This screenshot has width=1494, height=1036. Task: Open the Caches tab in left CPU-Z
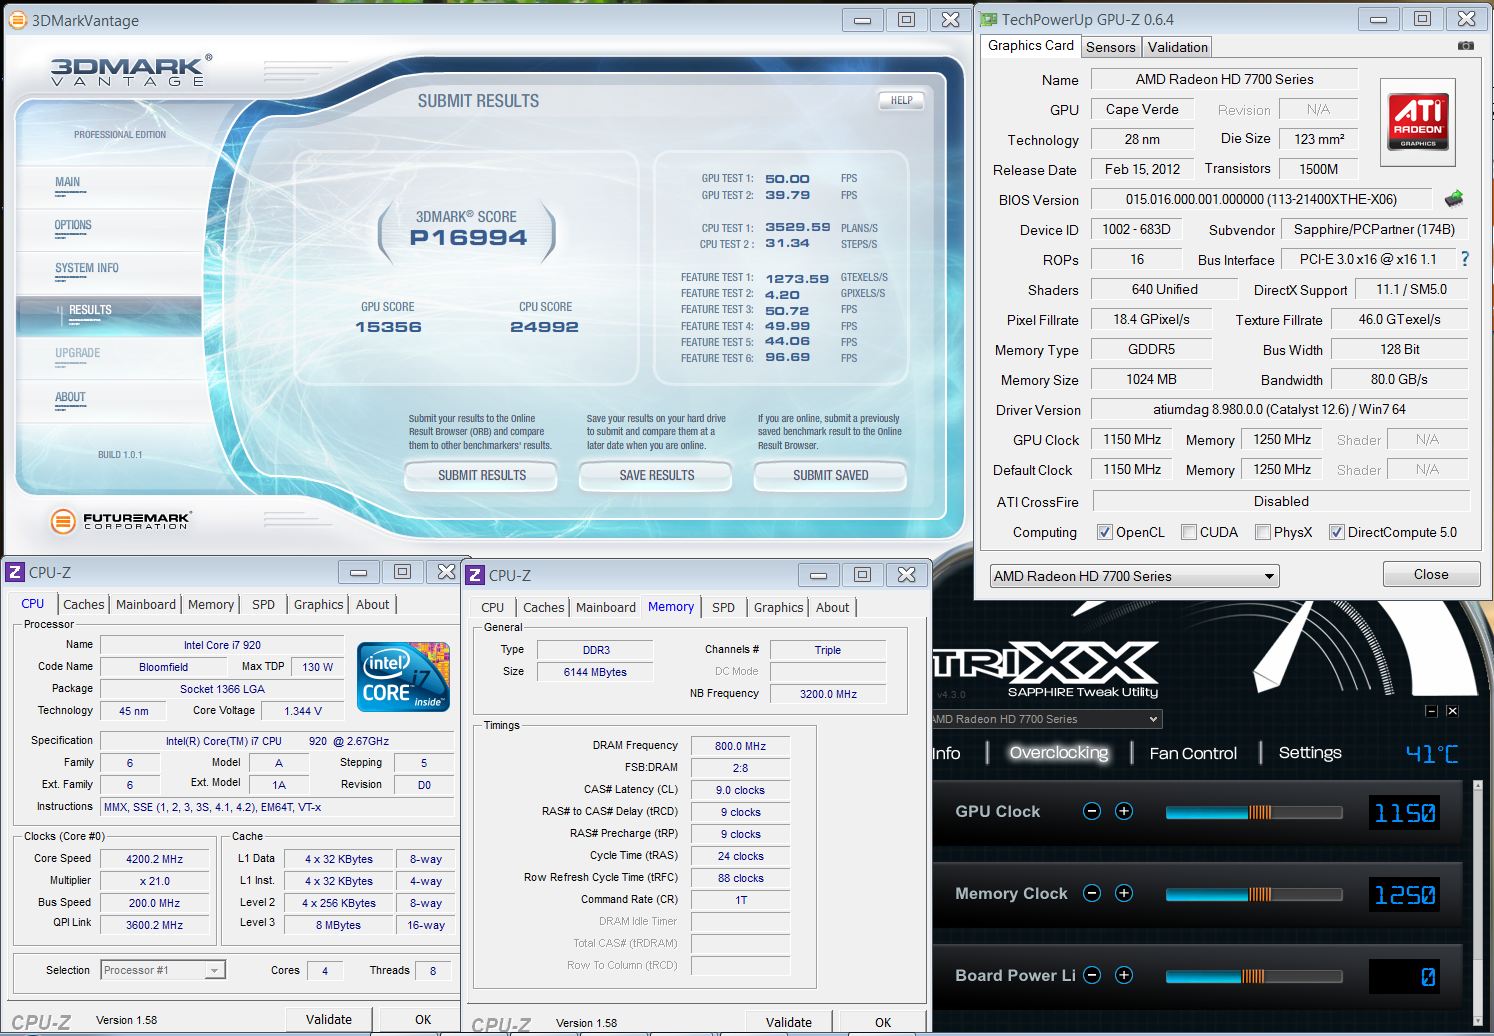click(x=84, y=604)
